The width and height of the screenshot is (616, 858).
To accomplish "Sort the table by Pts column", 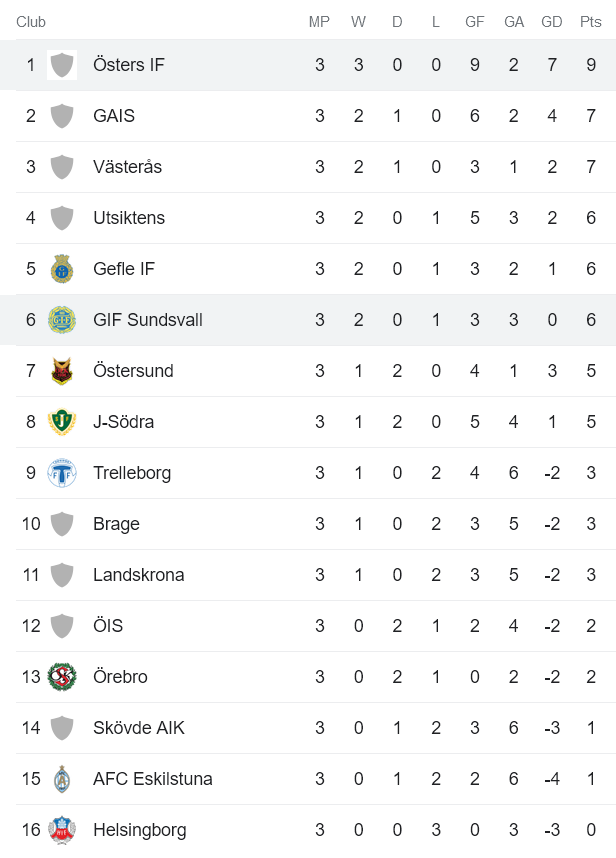I will click(589, 21).
